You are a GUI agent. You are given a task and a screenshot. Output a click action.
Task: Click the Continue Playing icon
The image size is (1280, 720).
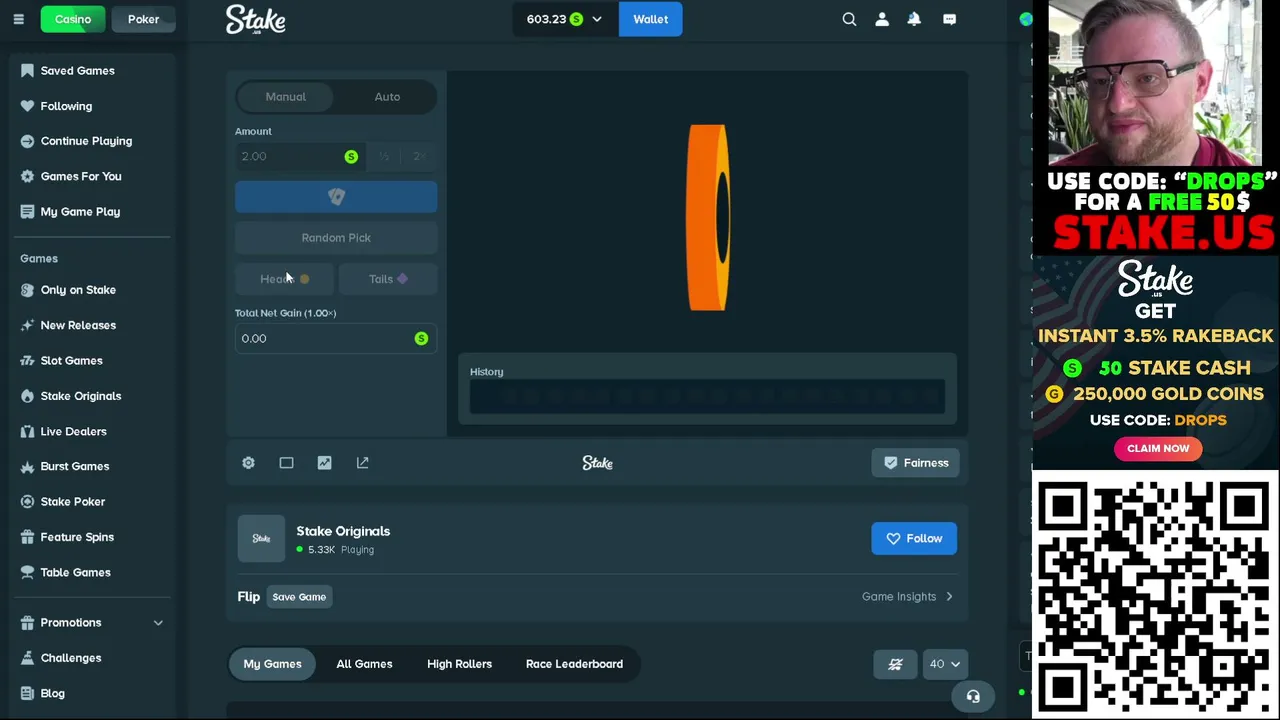tap(27, 141)
